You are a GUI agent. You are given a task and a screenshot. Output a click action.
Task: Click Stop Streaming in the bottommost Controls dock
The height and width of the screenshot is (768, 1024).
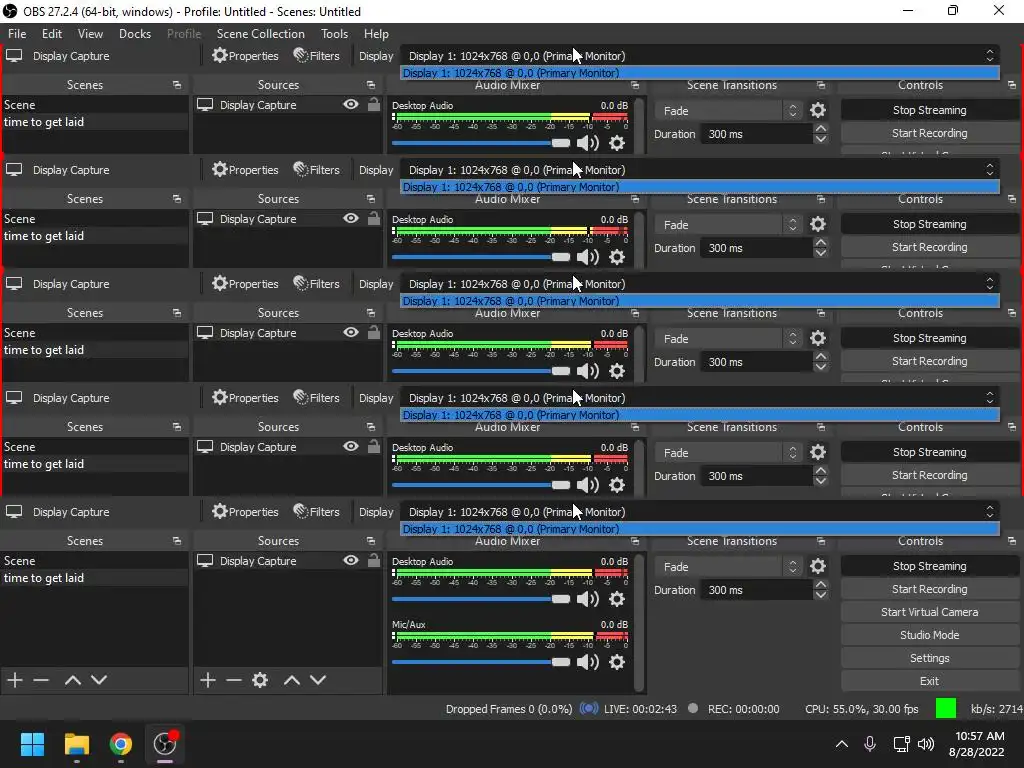tap(929, 566)
